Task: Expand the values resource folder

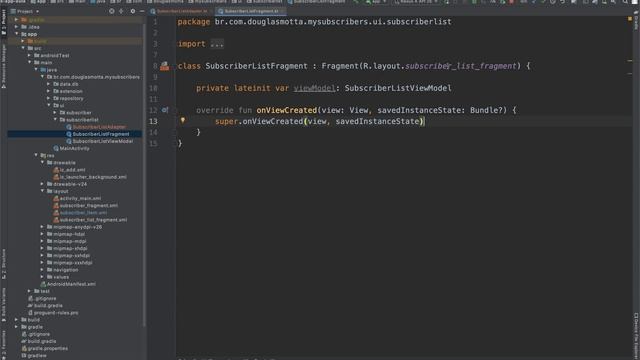Action: coord(42,277)
